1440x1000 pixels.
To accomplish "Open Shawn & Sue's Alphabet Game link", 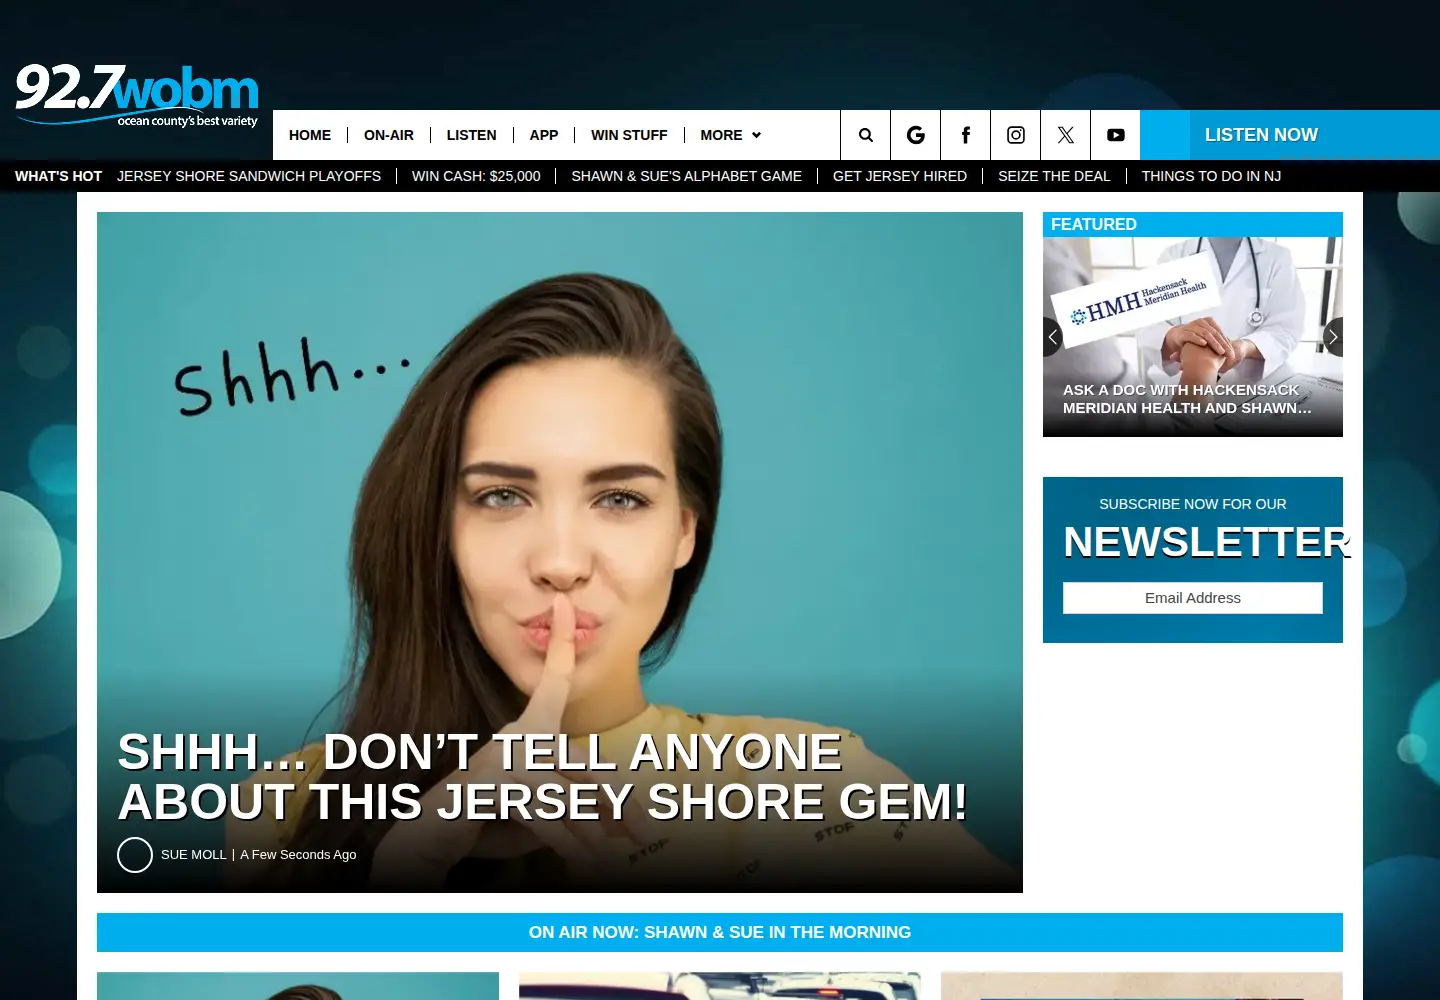I will [x=687, y=176].
